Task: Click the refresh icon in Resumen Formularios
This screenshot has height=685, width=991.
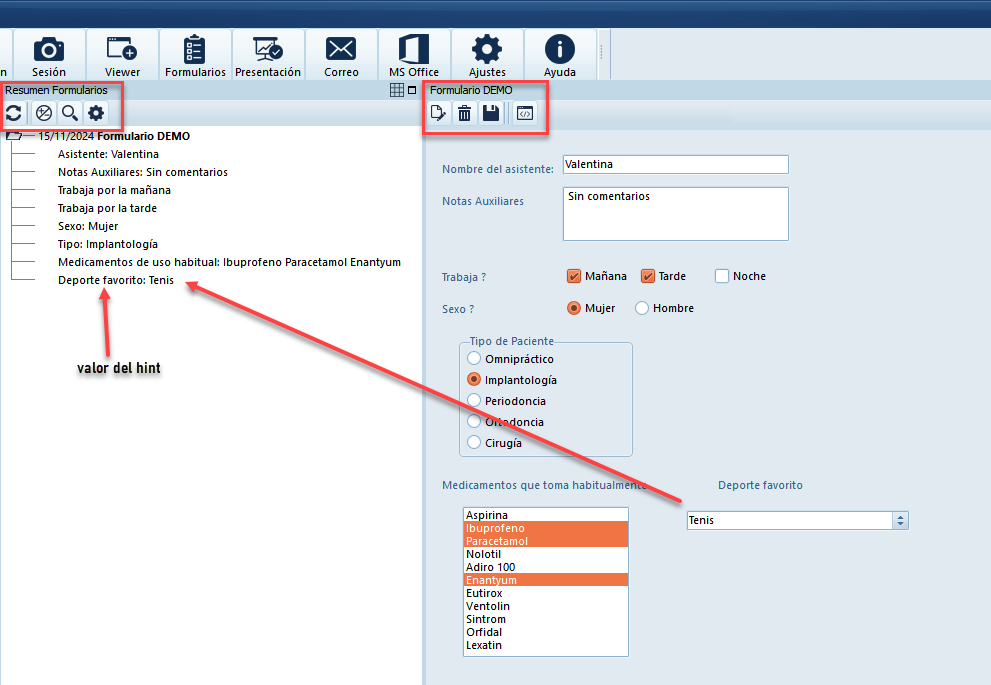Action: click(14, 113)
